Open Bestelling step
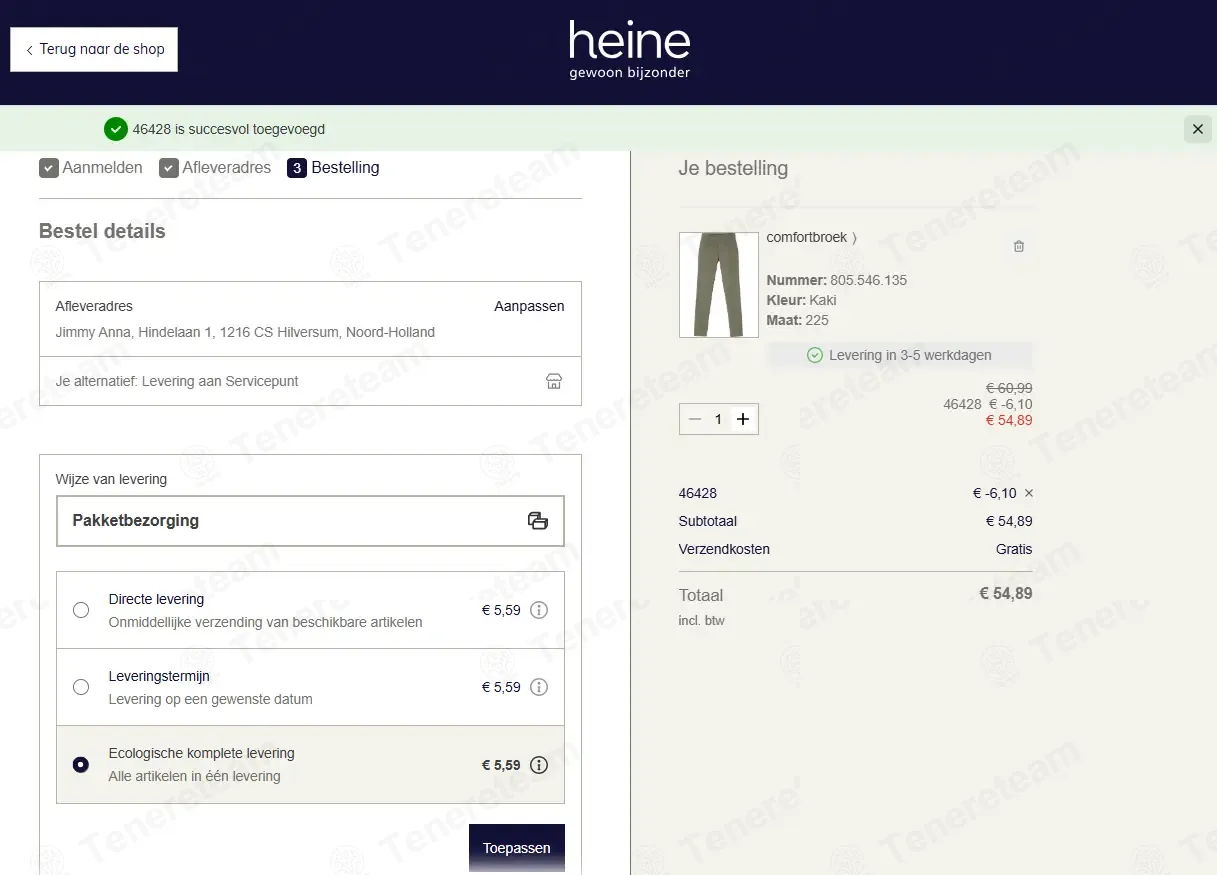 tap(334, 168)
